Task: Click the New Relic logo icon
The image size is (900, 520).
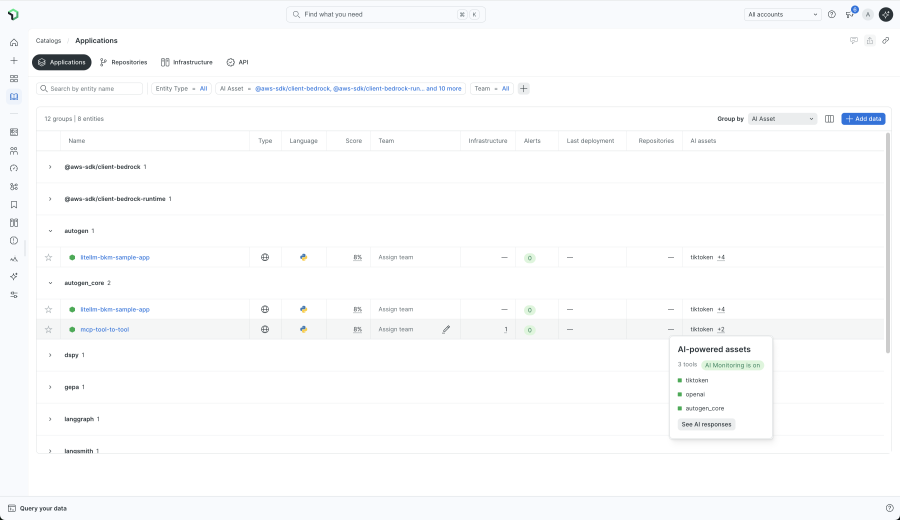Action: point(13,14)
